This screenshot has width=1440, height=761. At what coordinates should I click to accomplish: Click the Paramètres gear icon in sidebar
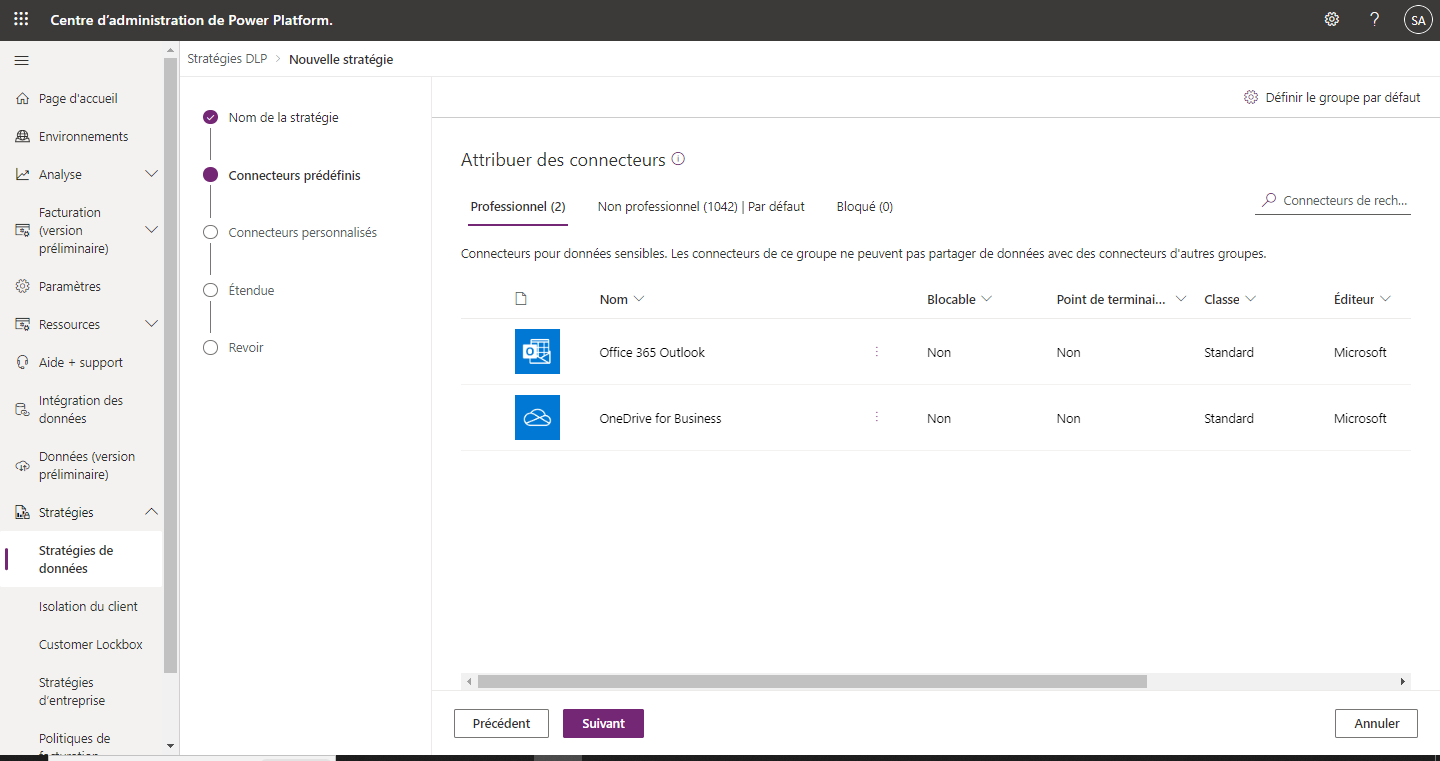[x=22, y=287]
